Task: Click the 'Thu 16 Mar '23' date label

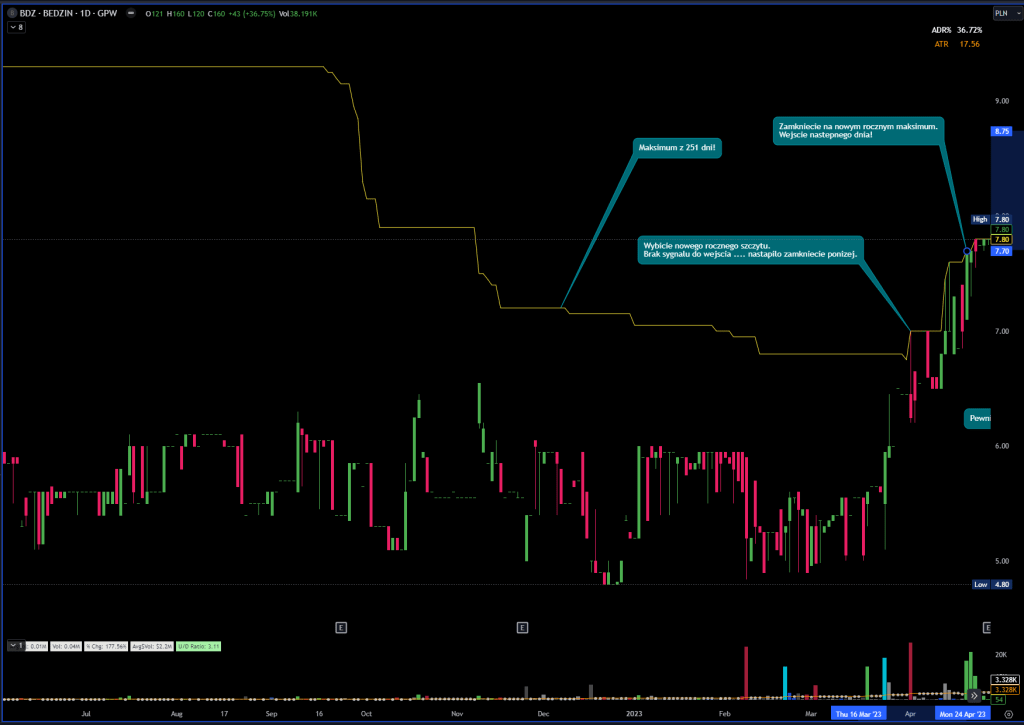Action: [x=860, y=714]
